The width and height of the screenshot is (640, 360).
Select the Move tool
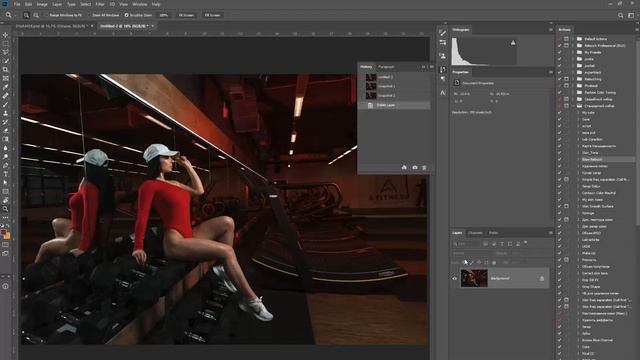[5, 35]
